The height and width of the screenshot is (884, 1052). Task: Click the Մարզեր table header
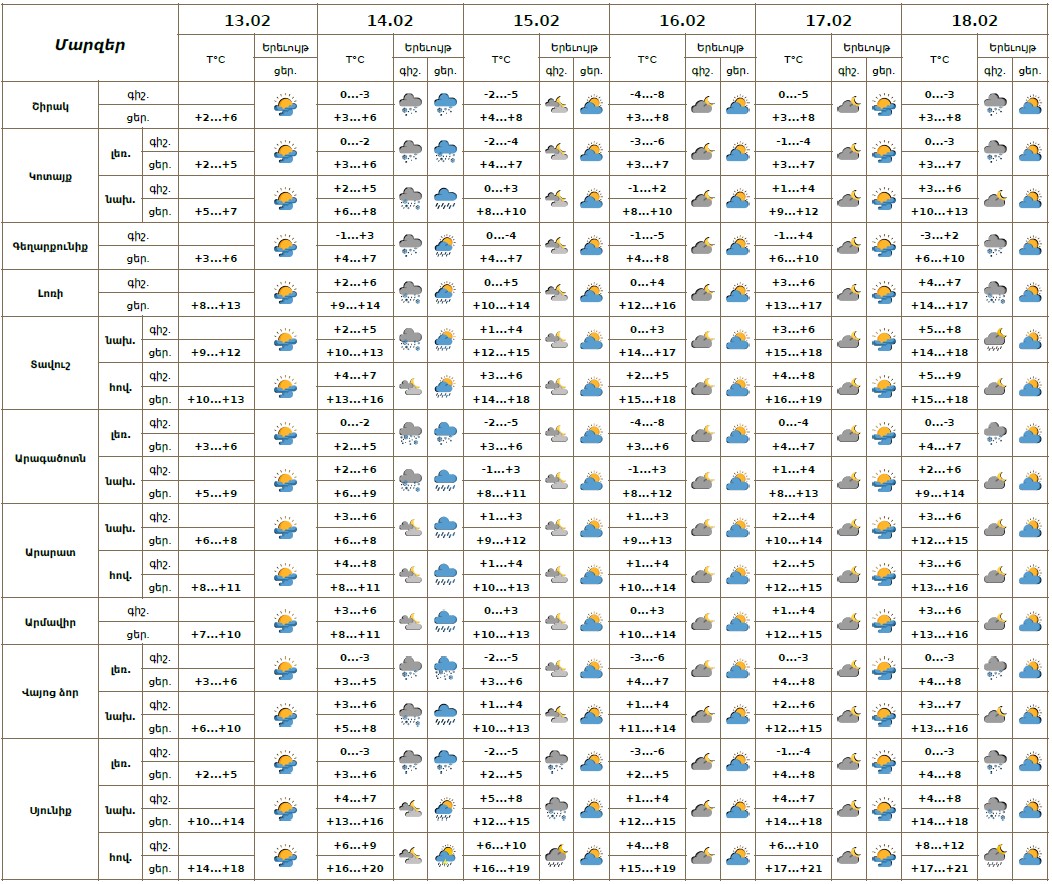click(x=89, y=44)
